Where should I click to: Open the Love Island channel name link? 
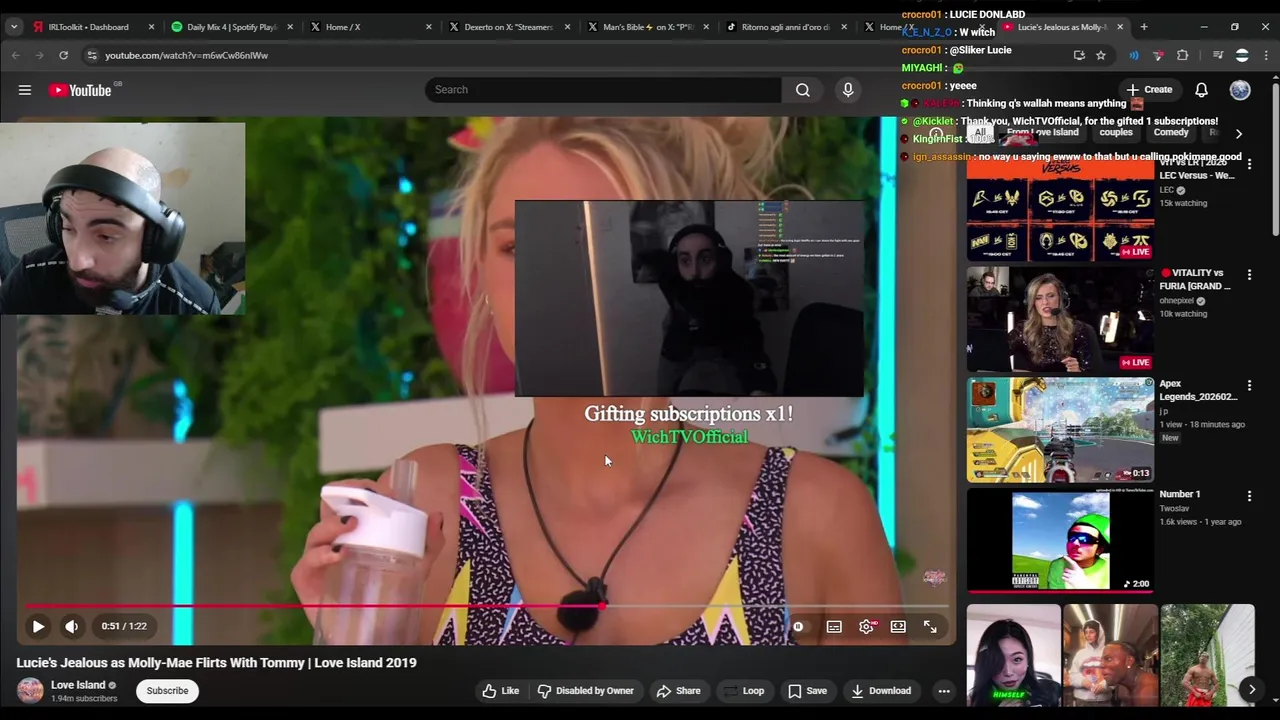coord(78,685)
